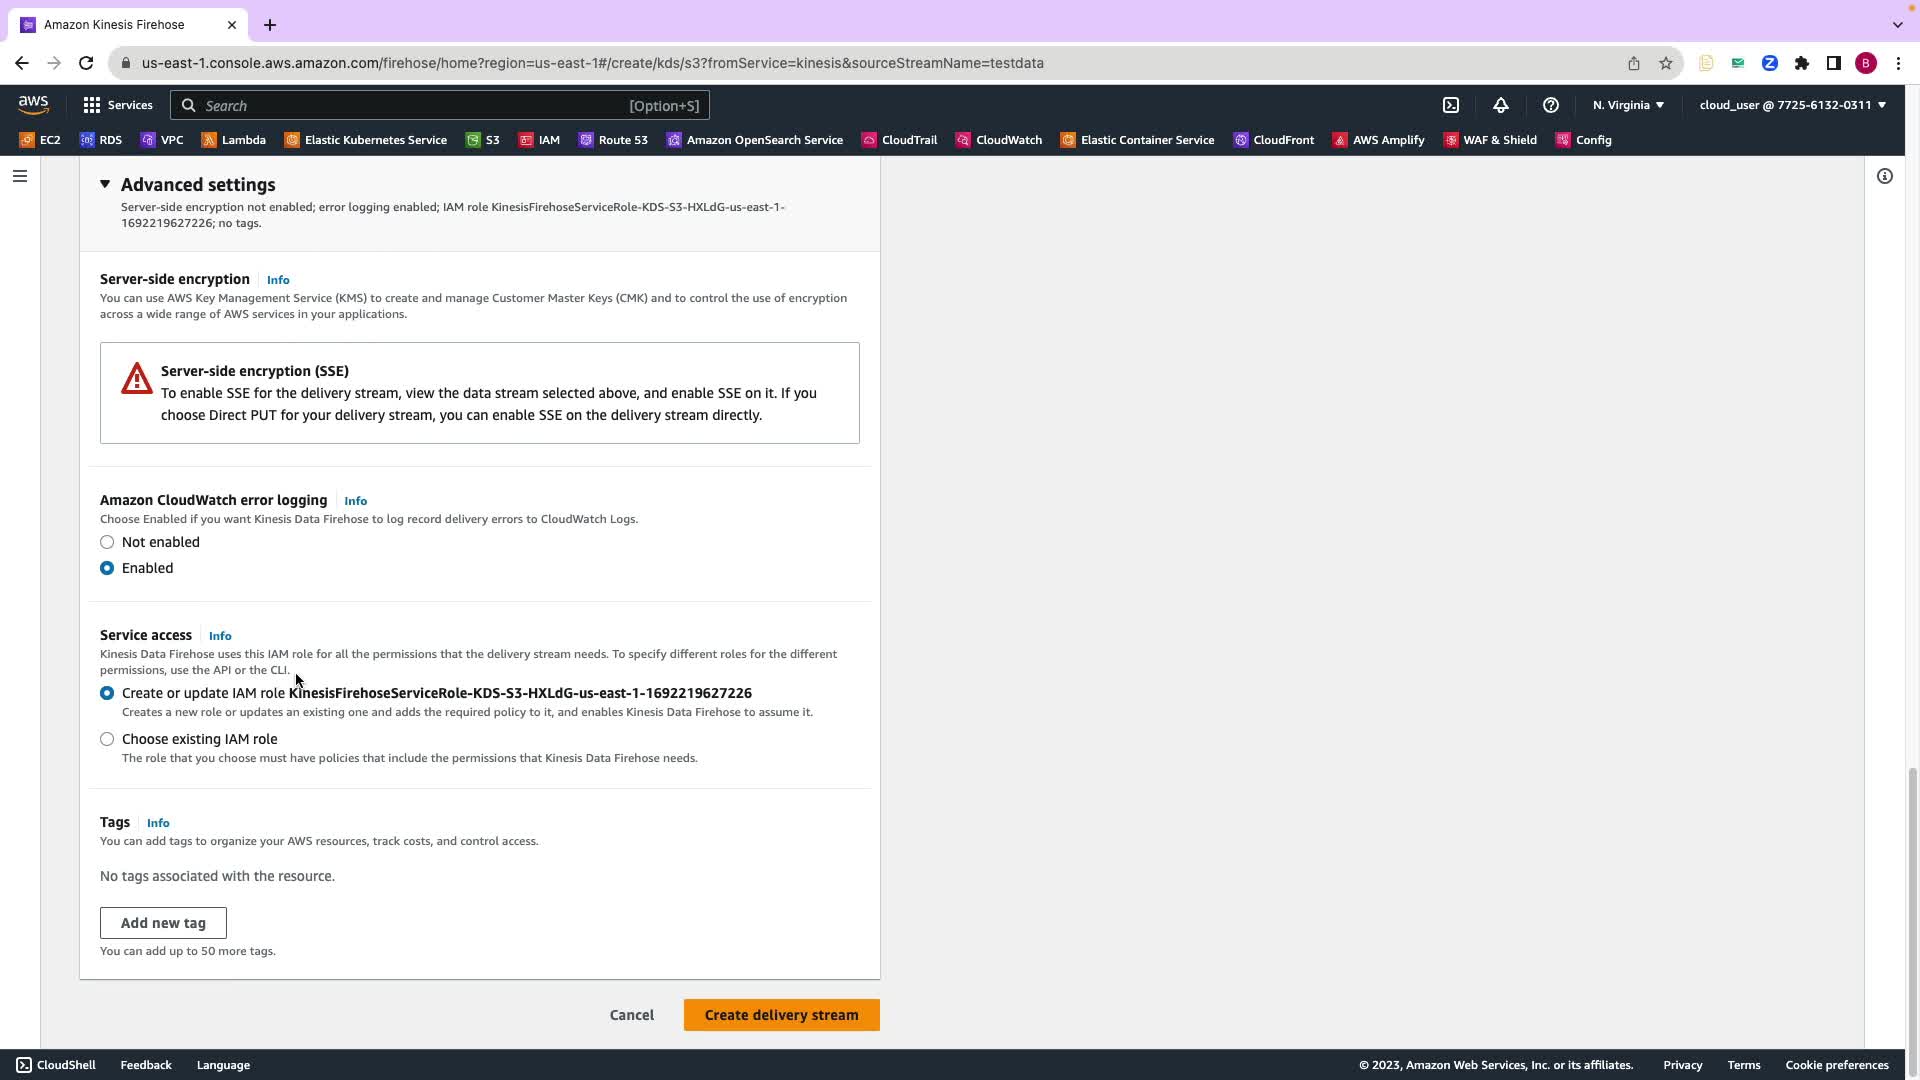Click the help question mark icon
Screen dimensions: 1920x1080
coord(1551,105)
